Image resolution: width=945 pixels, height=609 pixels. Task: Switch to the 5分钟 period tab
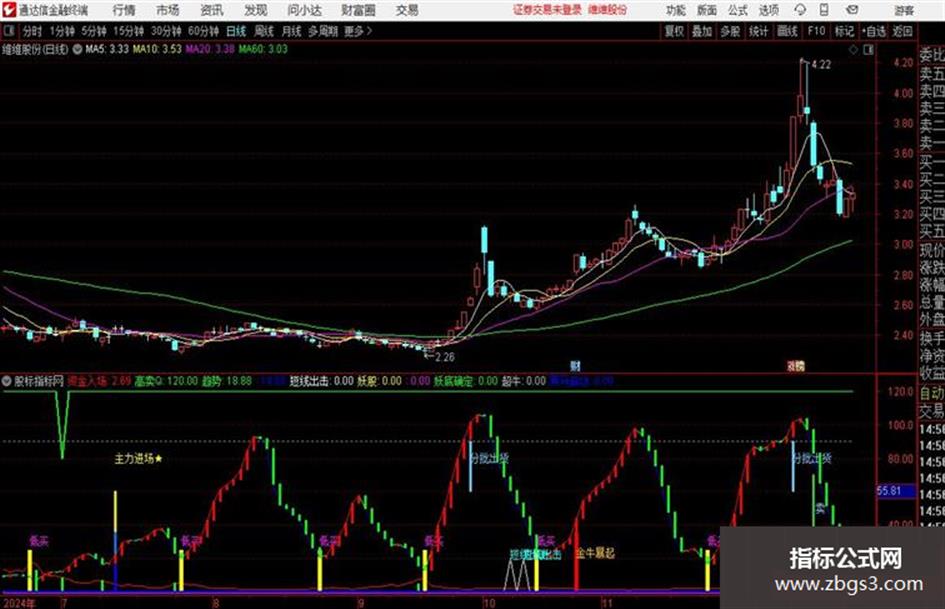(93, 31)
